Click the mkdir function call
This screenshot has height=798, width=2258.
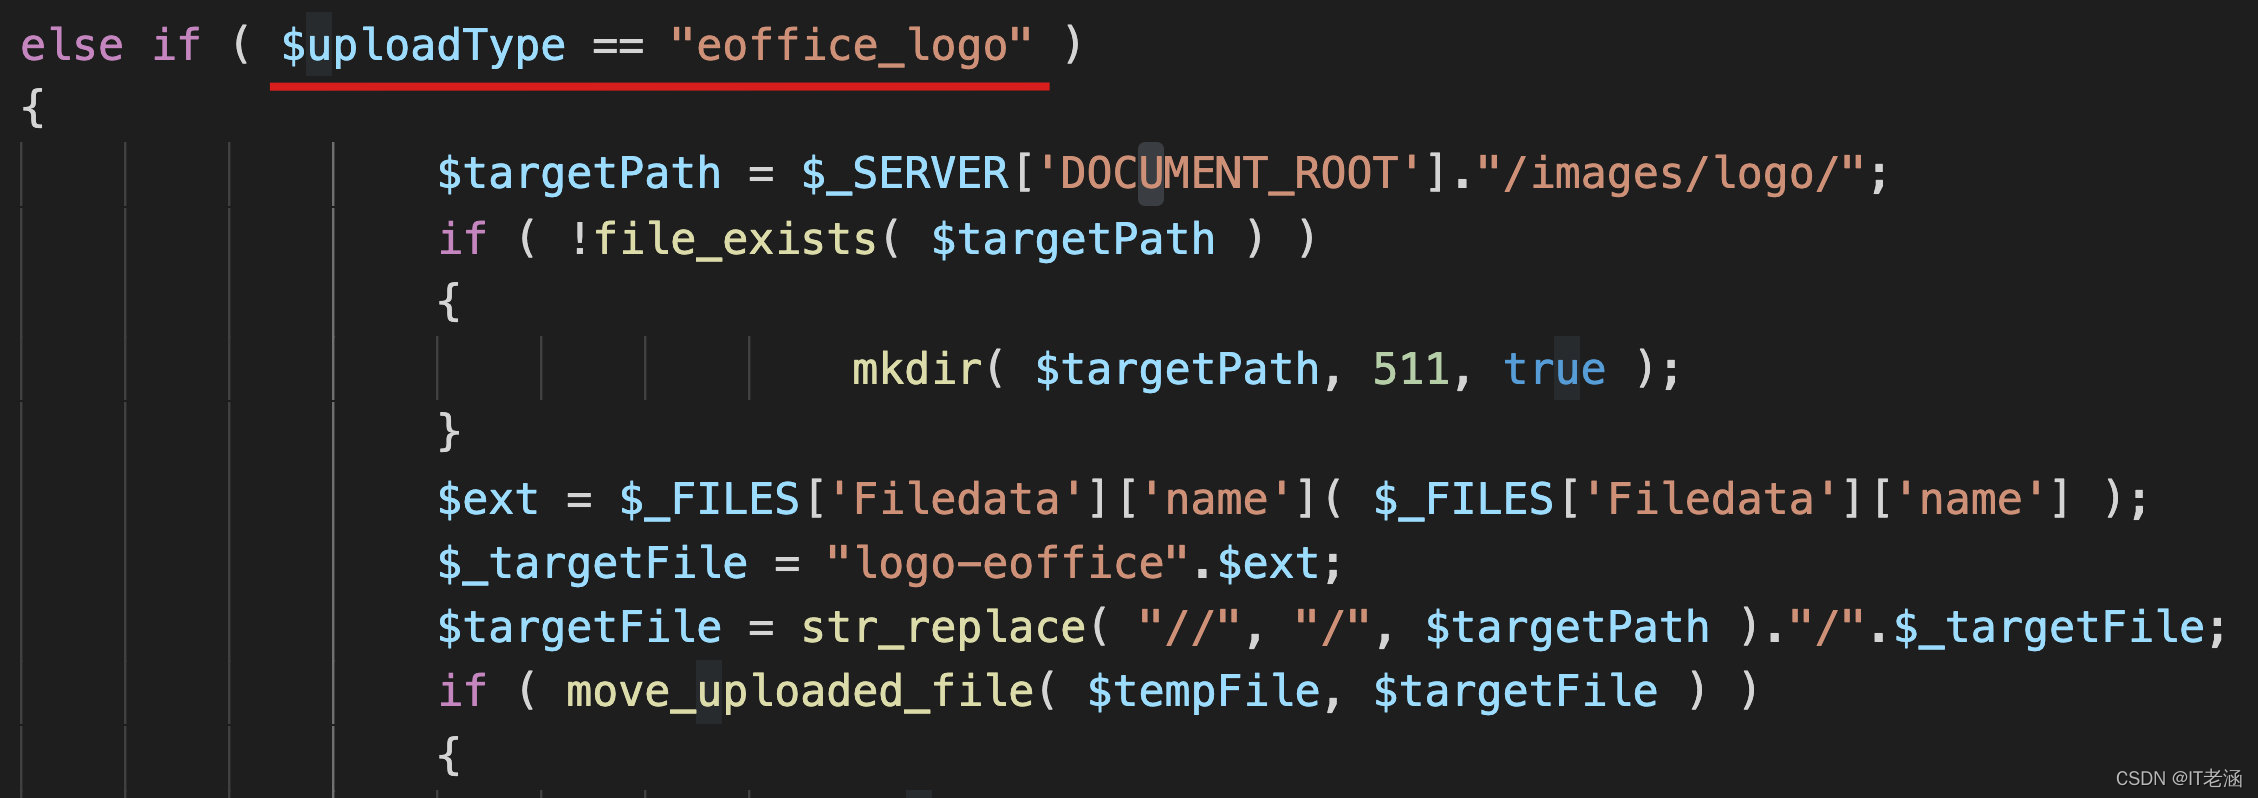pyautogui.click(x=916, y=370)
